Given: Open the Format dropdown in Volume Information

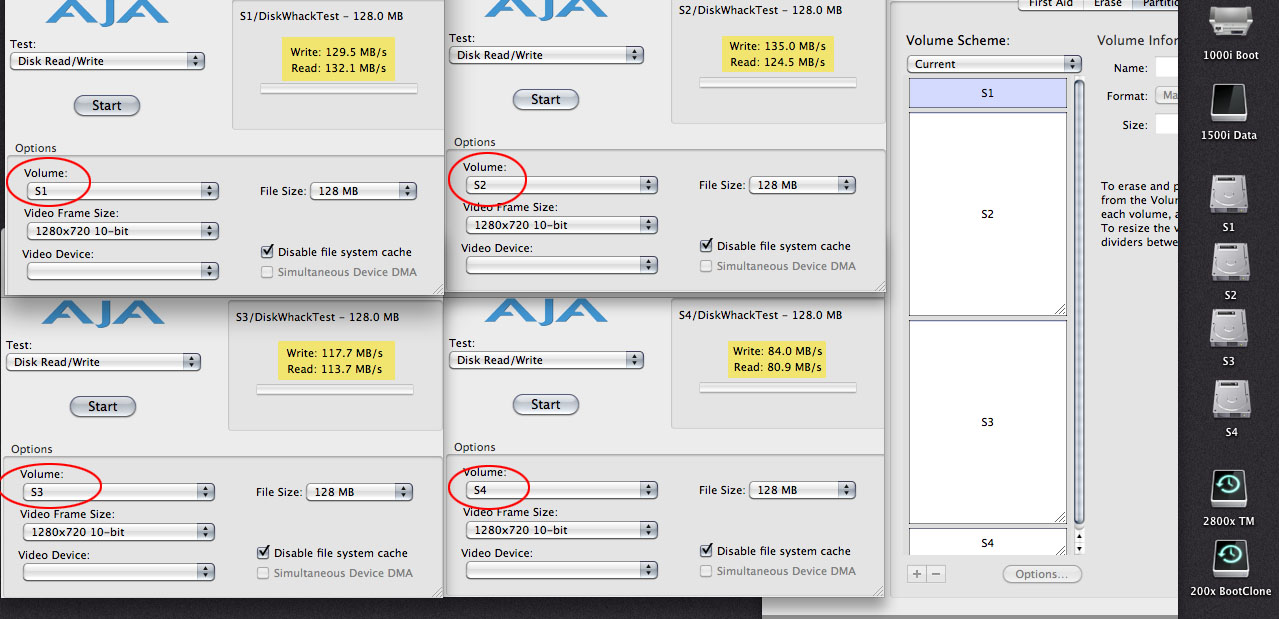Looking at the screenshot, I should [x=1166, y=96].
